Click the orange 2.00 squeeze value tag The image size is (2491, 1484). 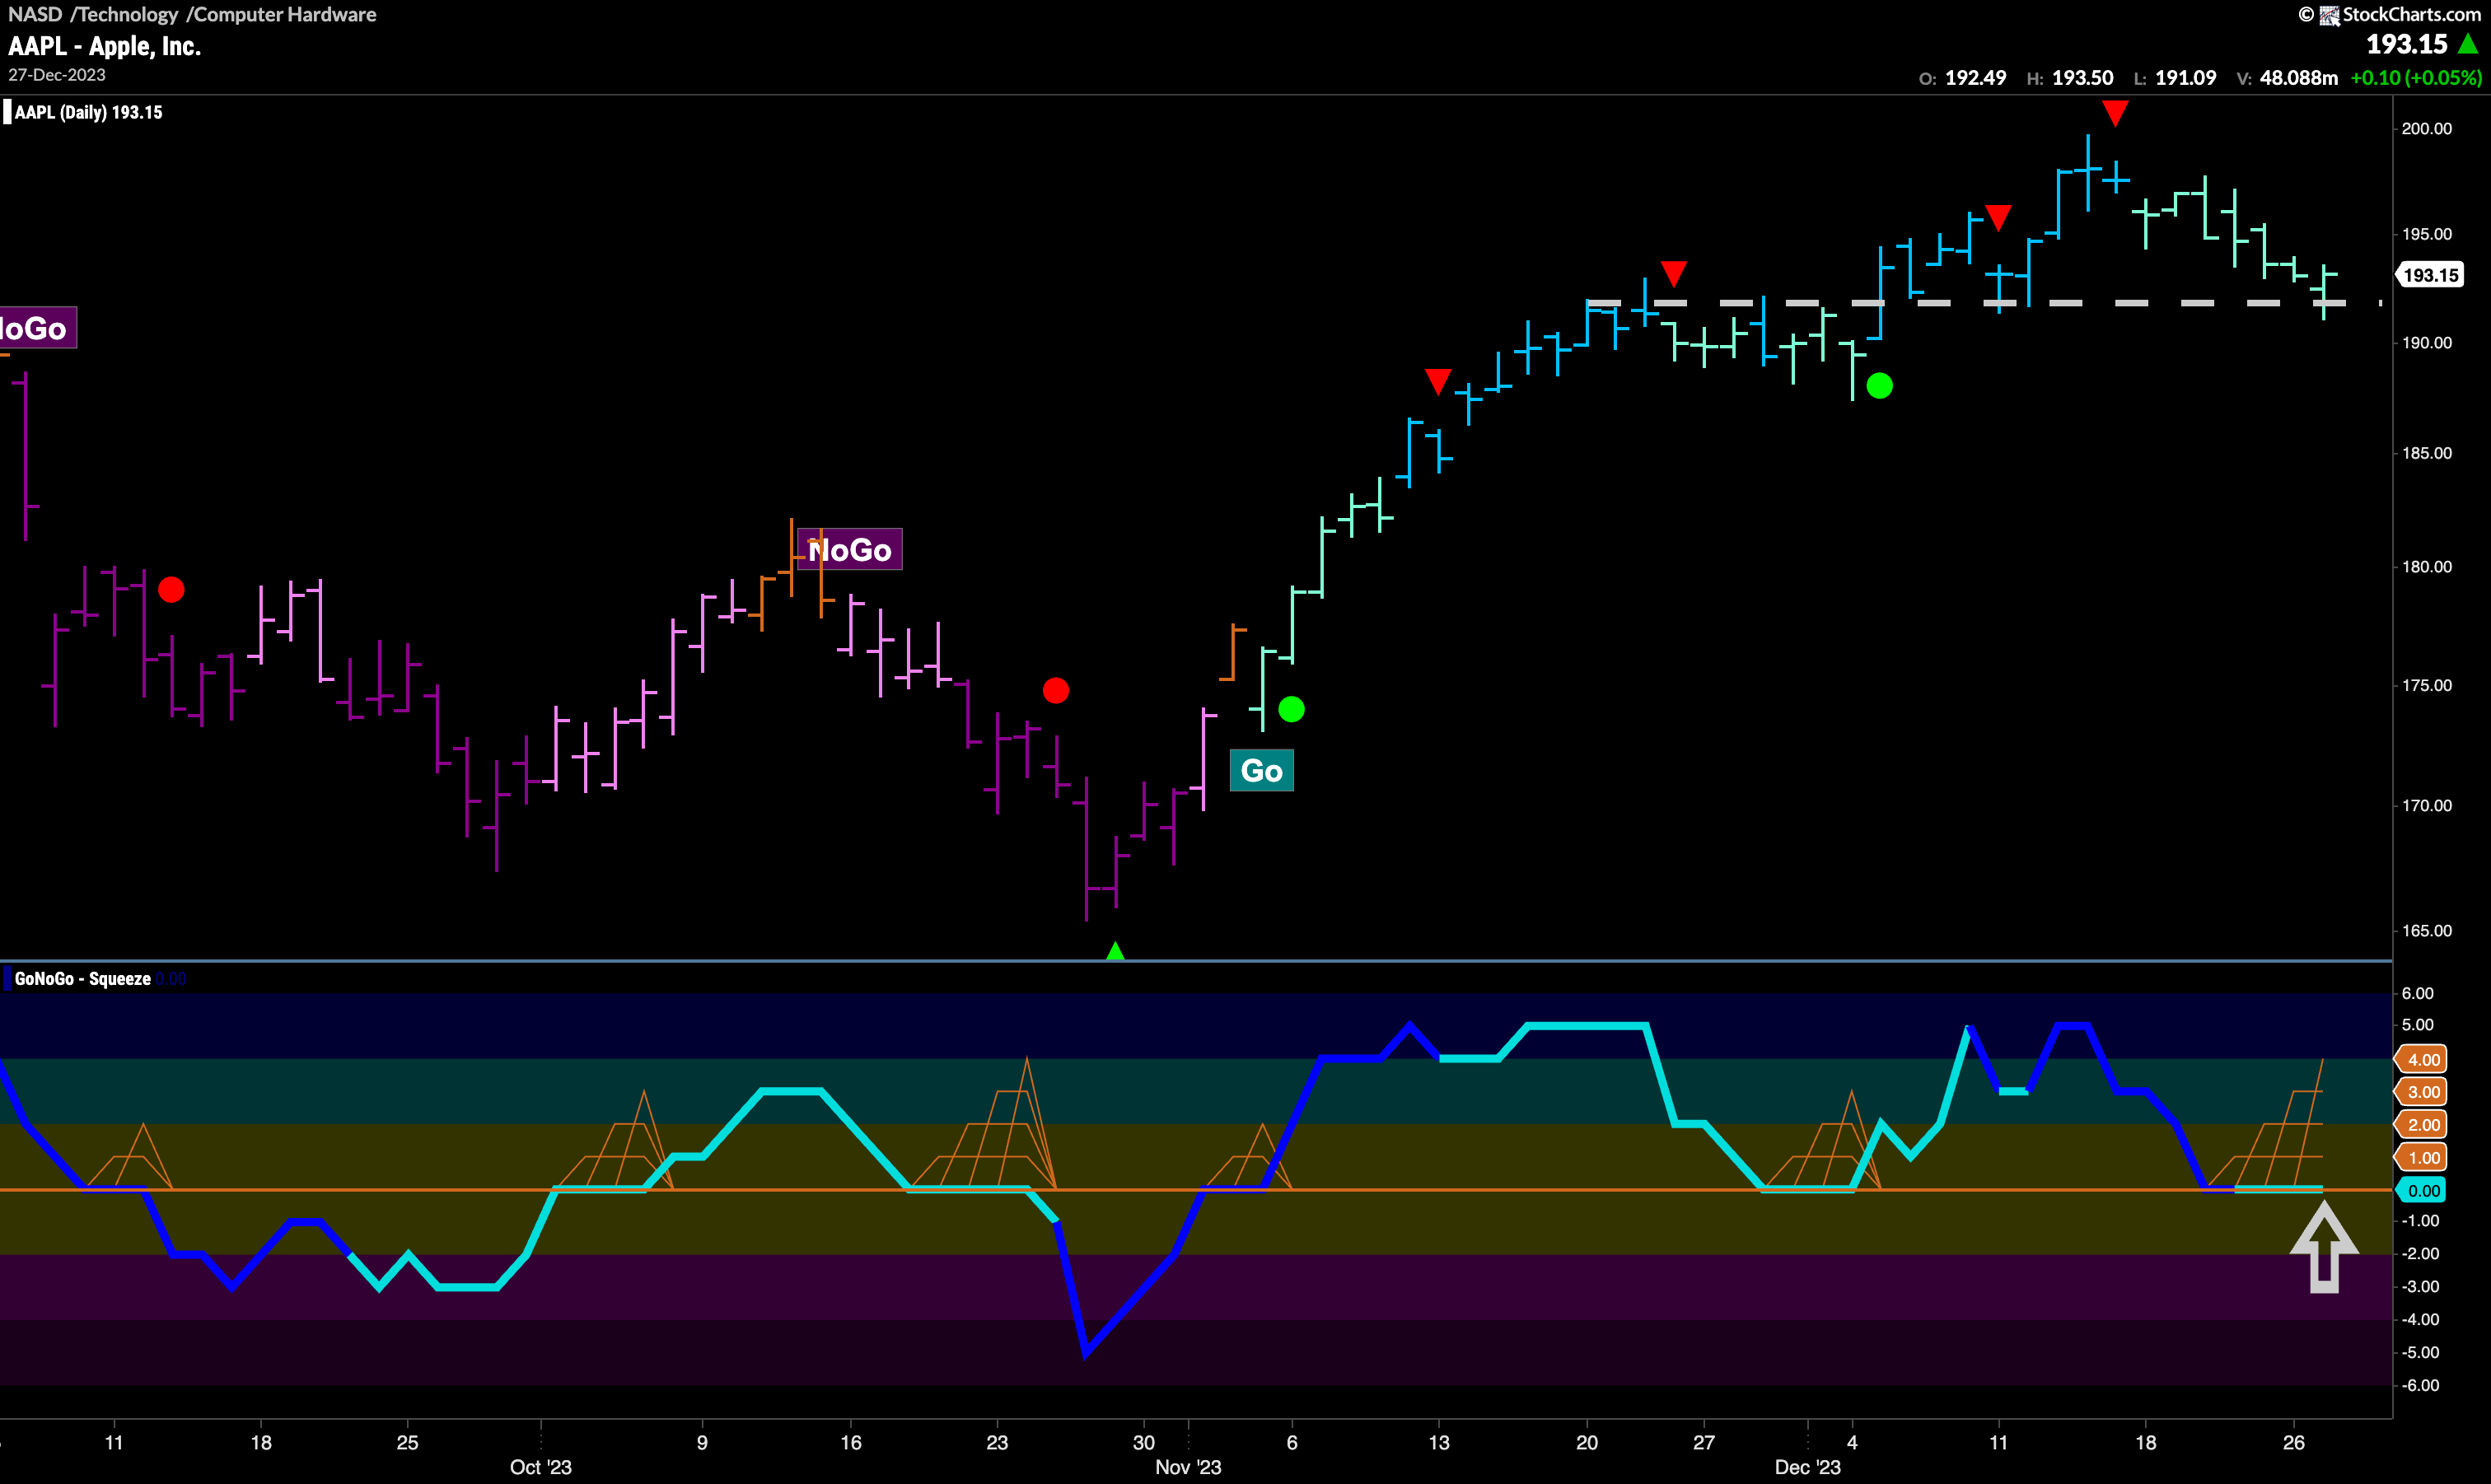pyautogui.click(x=2422, y=1124)
